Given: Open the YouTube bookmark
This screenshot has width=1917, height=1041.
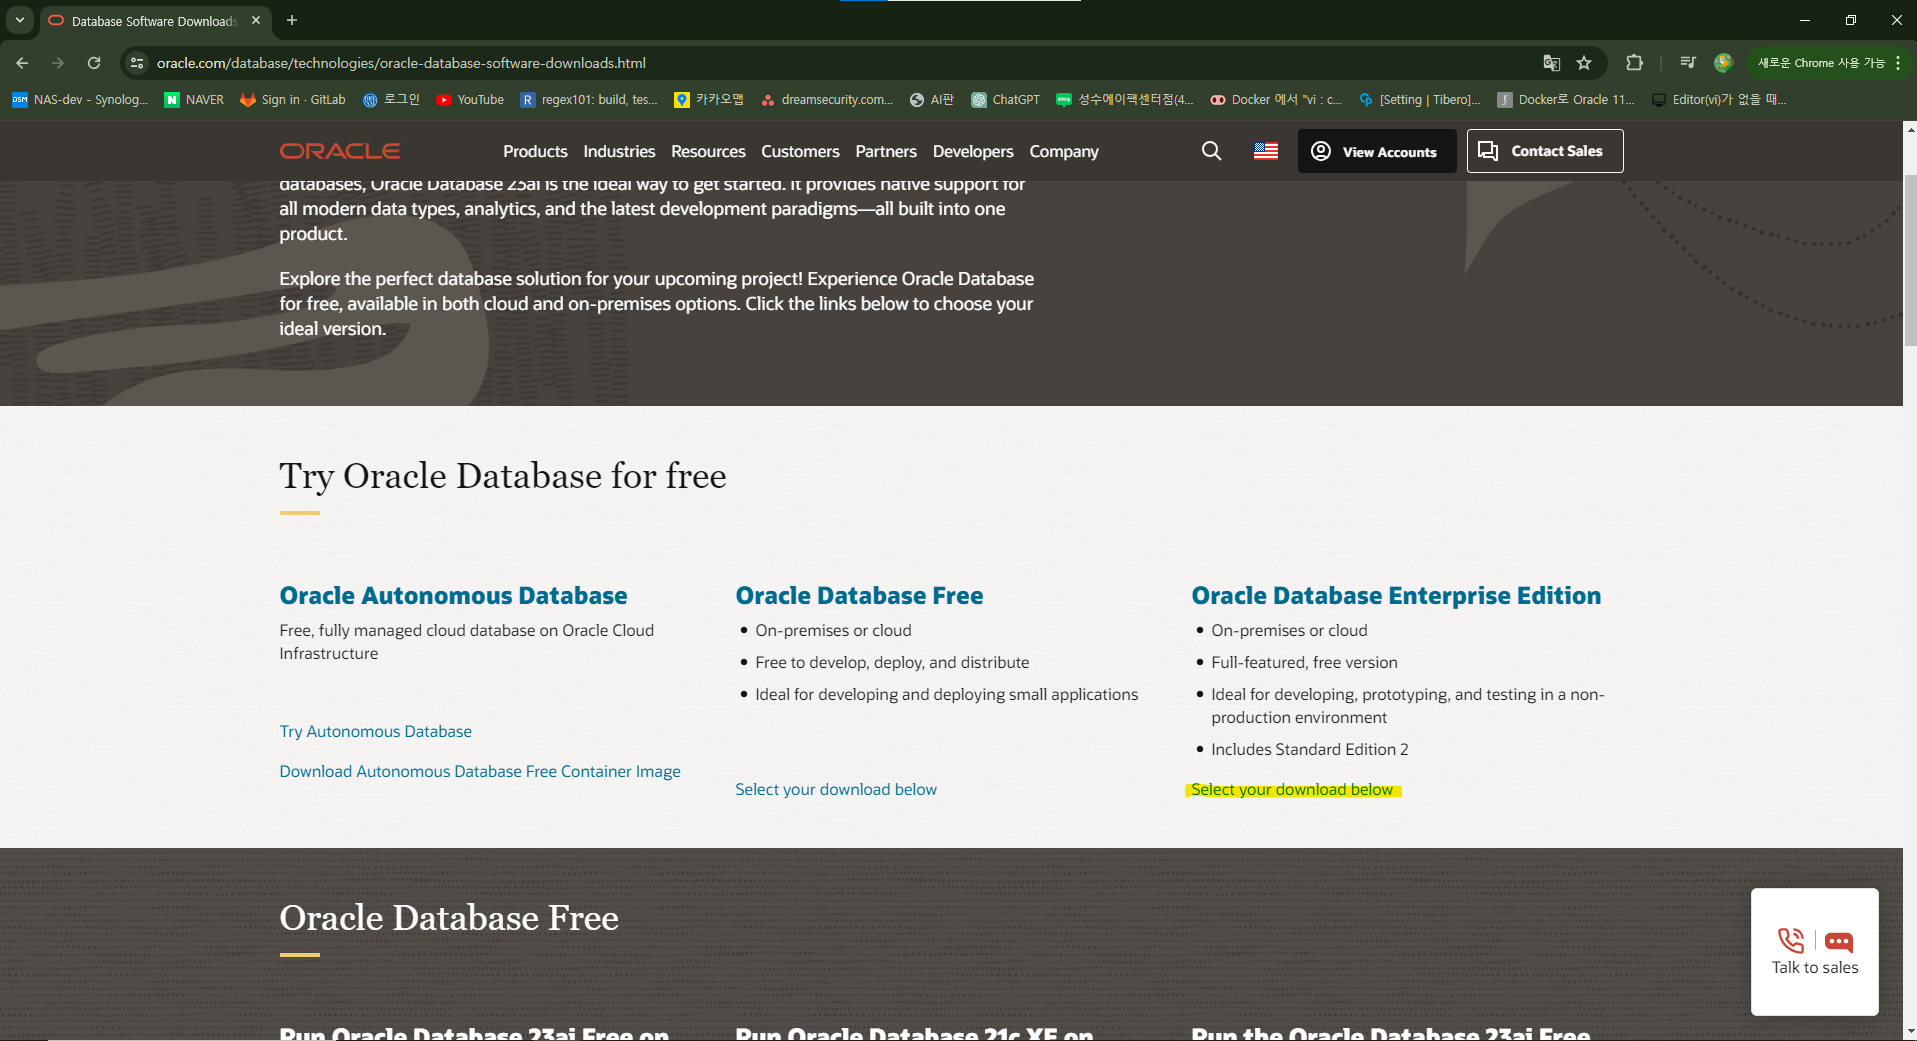Looking at the screenshot, I should coord(470,100).
